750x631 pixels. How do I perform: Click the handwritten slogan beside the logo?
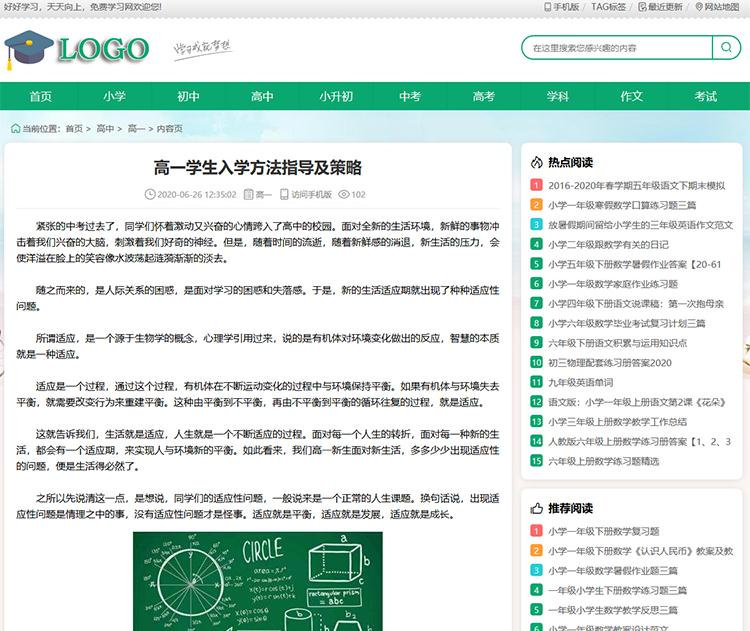[x=202, y=49]
